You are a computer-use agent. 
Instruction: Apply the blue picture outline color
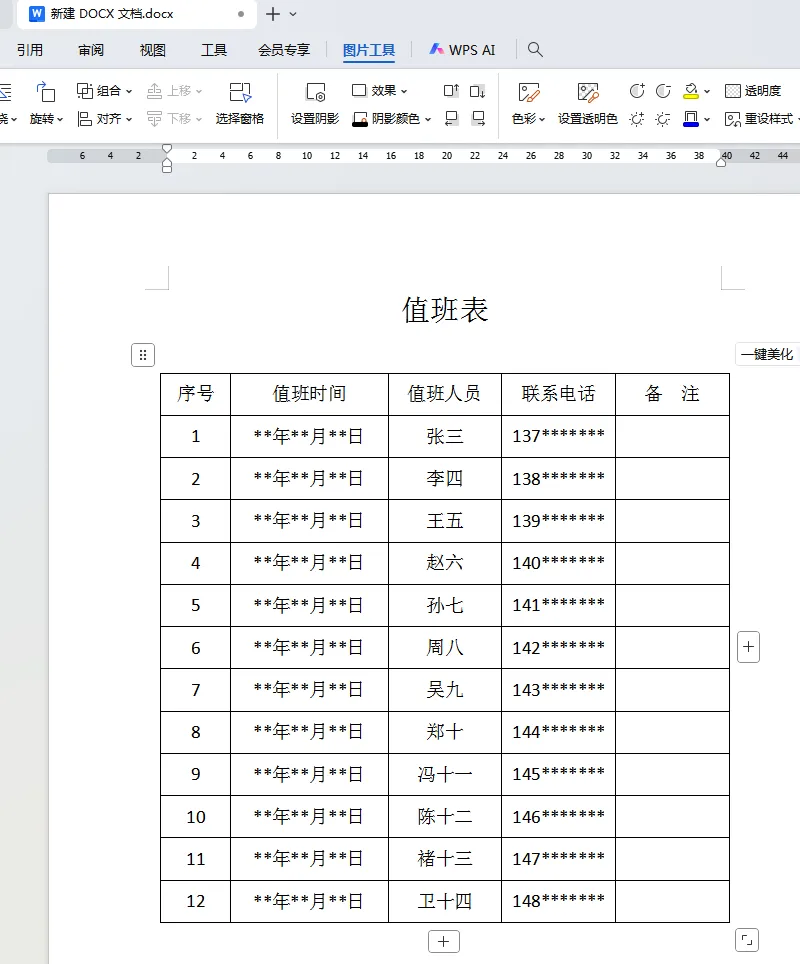(691, 119)
